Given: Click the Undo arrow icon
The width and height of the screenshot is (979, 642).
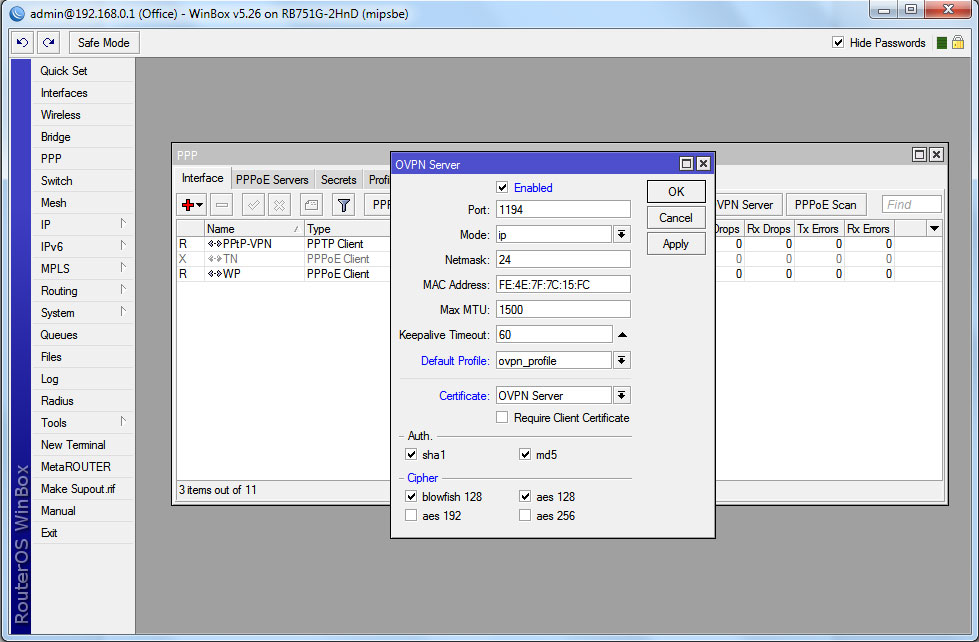Looking at the screenshot, I should (22, 43).
